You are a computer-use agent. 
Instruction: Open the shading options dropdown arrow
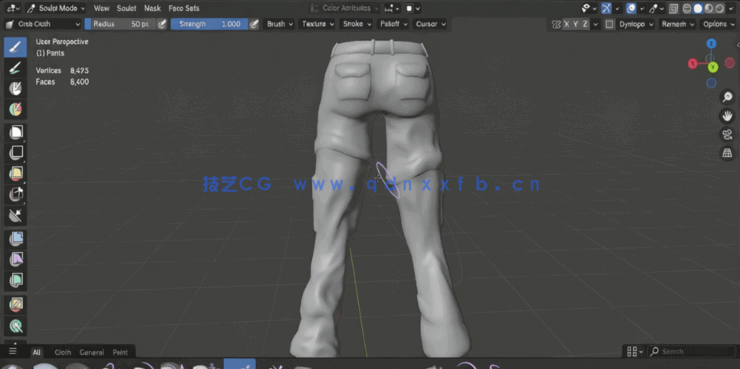pyautogui.click(x=732, y=8)
